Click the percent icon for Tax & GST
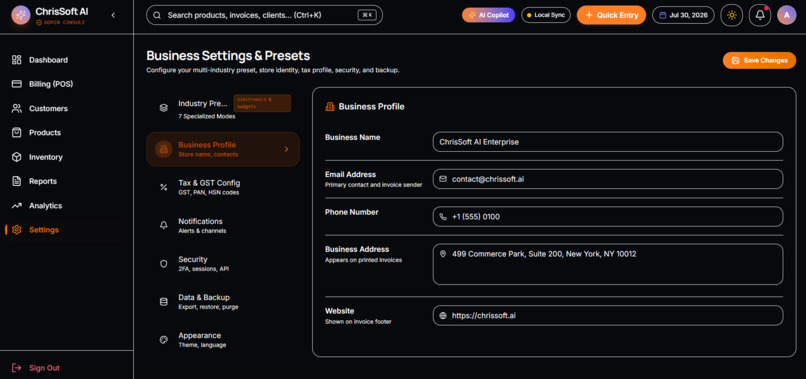Image resolution: width=806 pixels, height=379 pixels. 163,187
